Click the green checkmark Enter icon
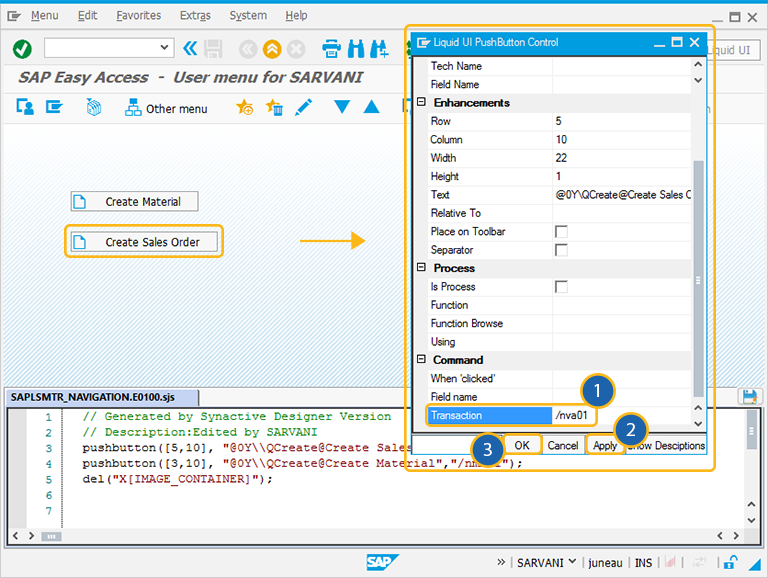Viewport: 768px width, 578px height. [x=22, y=48]
